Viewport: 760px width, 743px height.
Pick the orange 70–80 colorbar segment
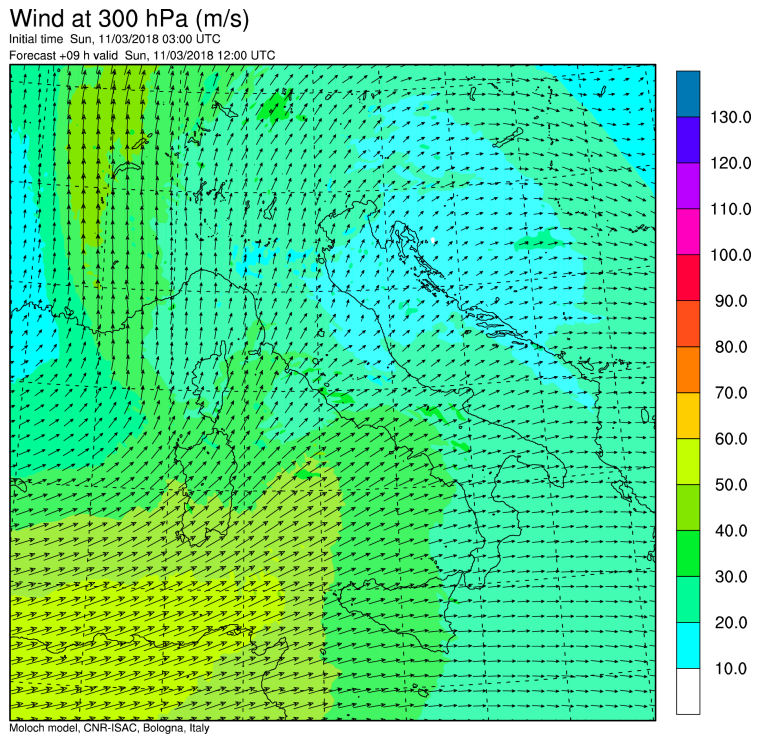coord(688,369)
